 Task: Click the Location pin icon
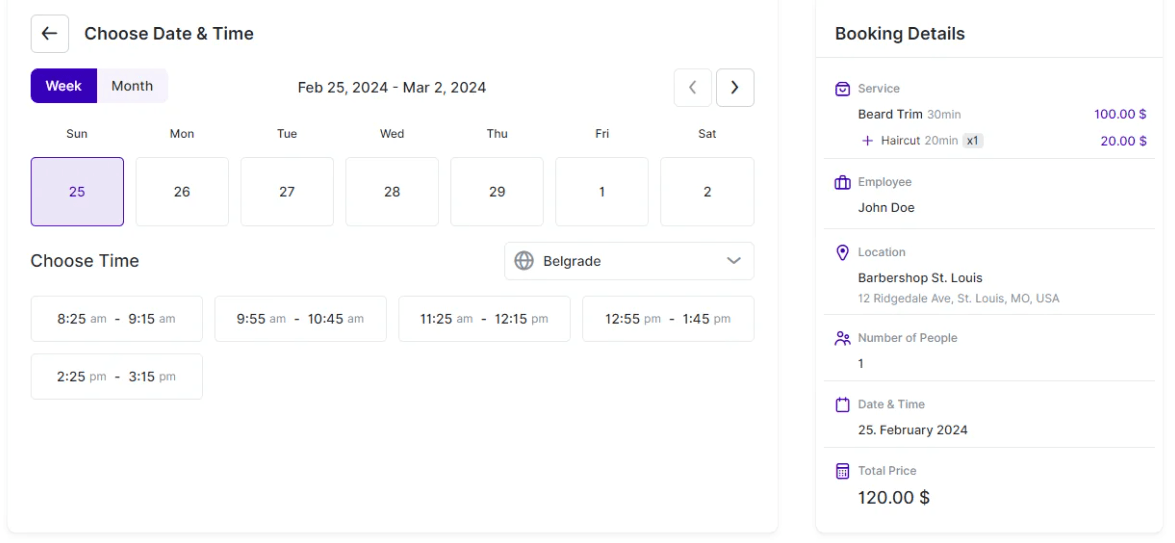click(842, 252)
